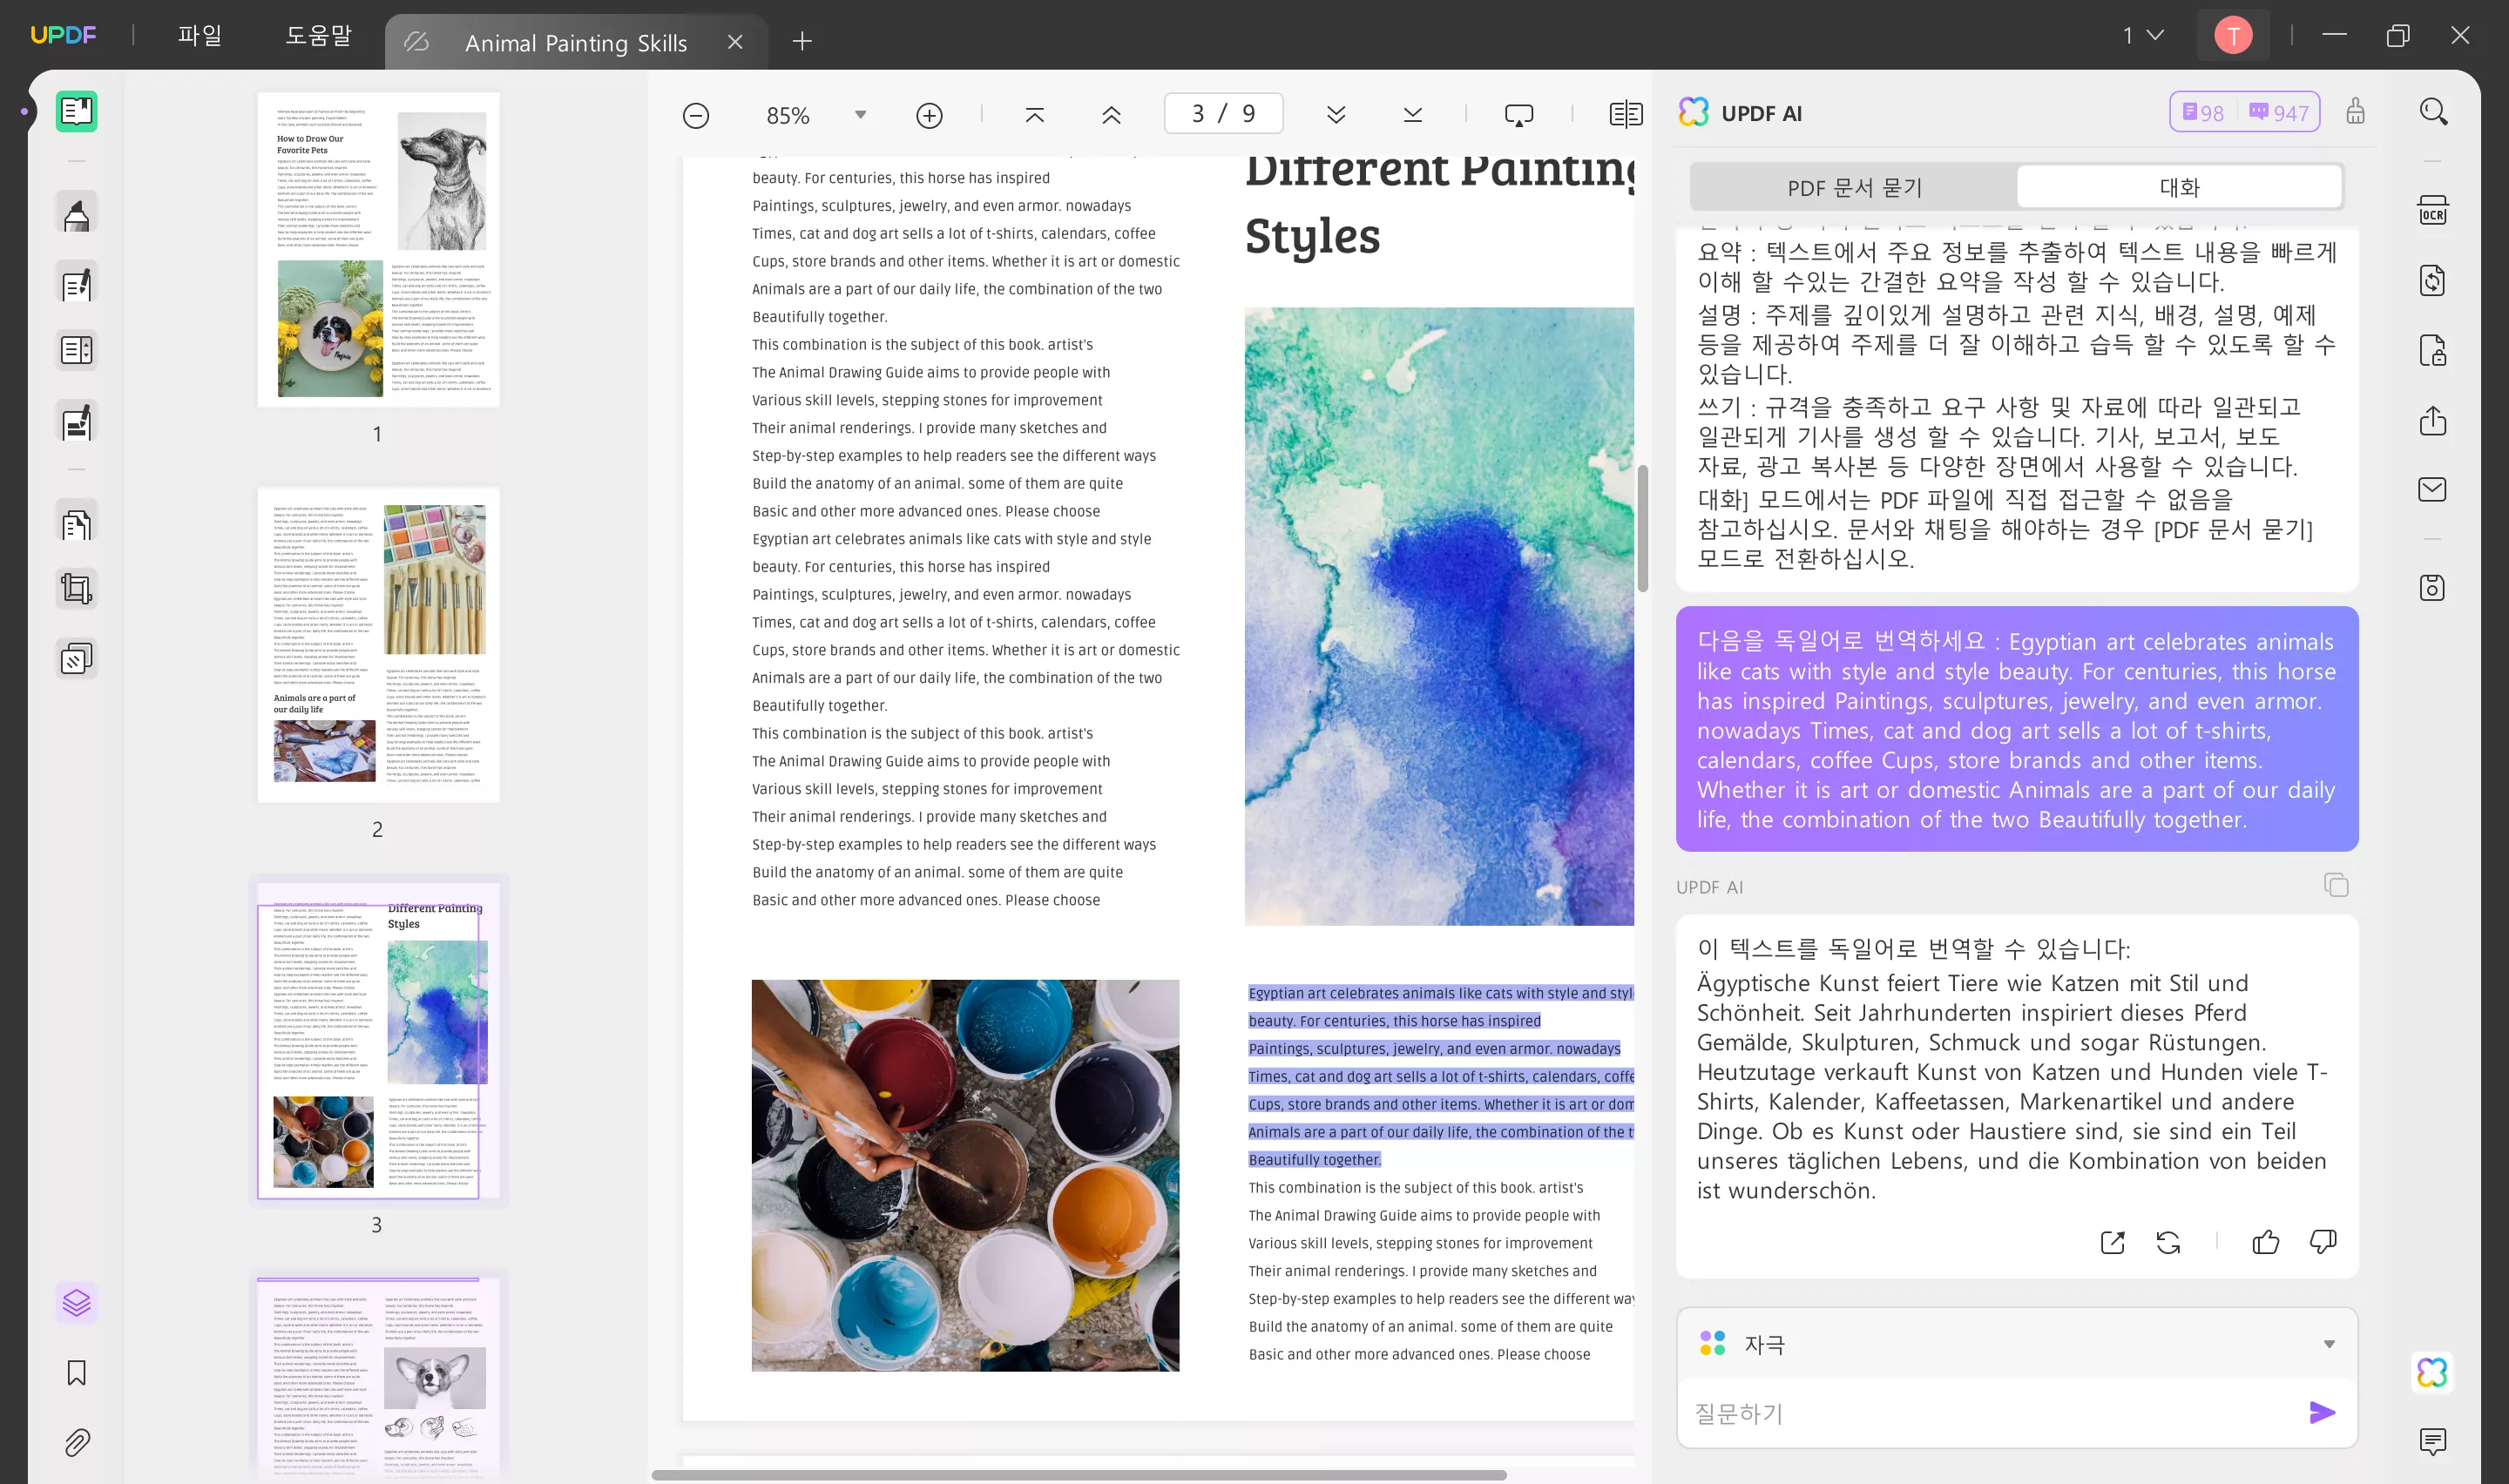Image resolution: width=2509 pixels, height=1484 pixels.
Task: Open the Attachments paperclip panel
Action: (x=76, y=1442)
